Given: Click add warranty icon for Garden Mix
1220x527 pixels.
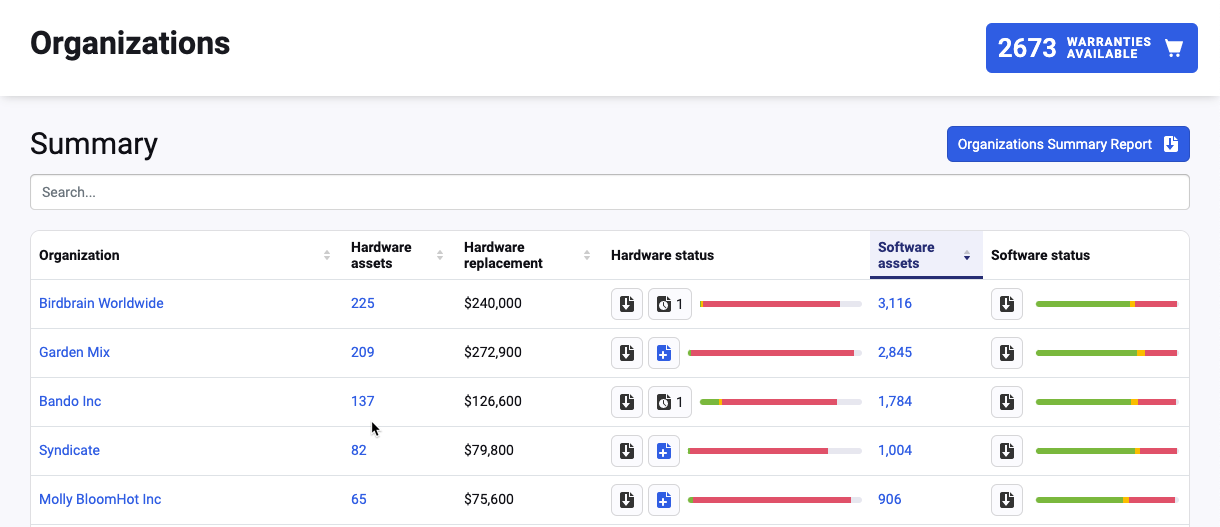Looking at the screenshot, I should pos(663,353).
